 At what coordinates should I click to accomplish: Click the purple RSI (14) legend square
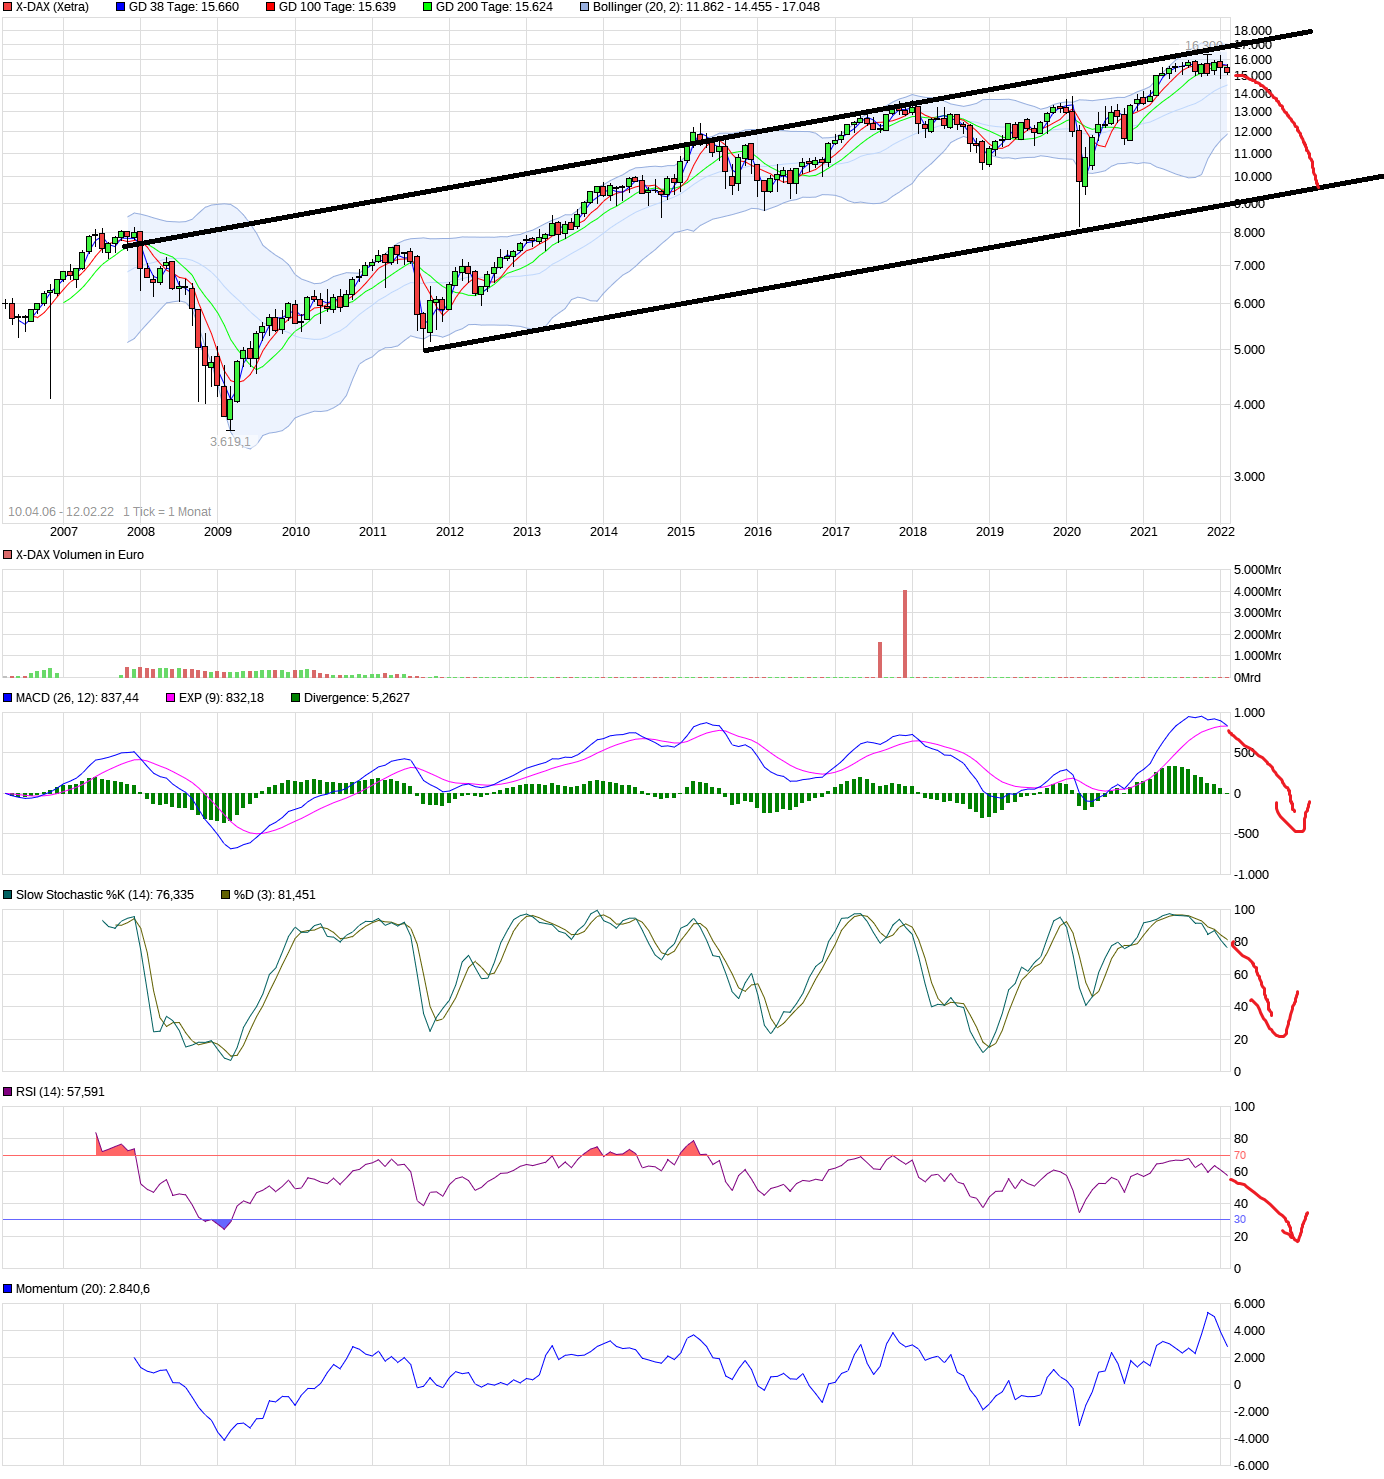click(x=7, y=1092)
